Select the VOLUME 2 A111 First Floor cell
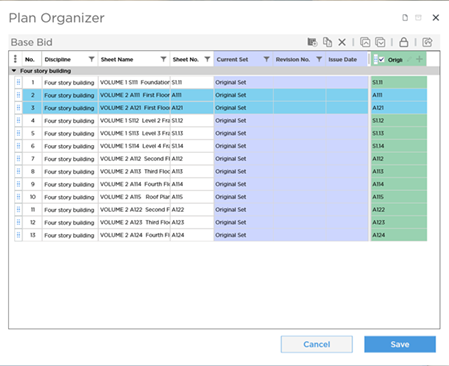The width and height of the screenshot is (449, 366). (135, 95)
